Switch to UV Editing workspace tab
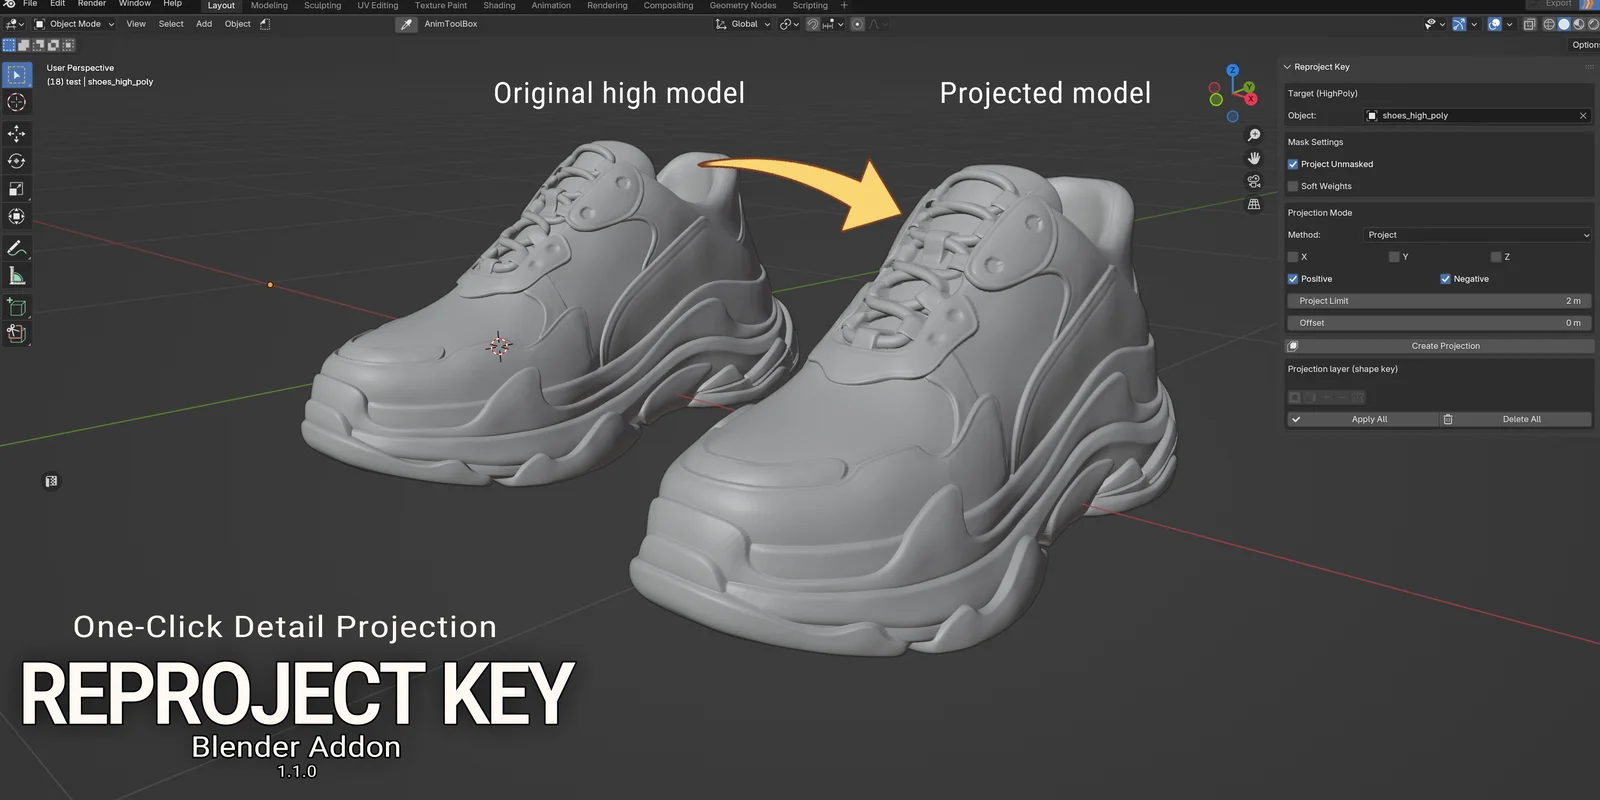This screenshot has width=1600, height=800. (378, 5)
